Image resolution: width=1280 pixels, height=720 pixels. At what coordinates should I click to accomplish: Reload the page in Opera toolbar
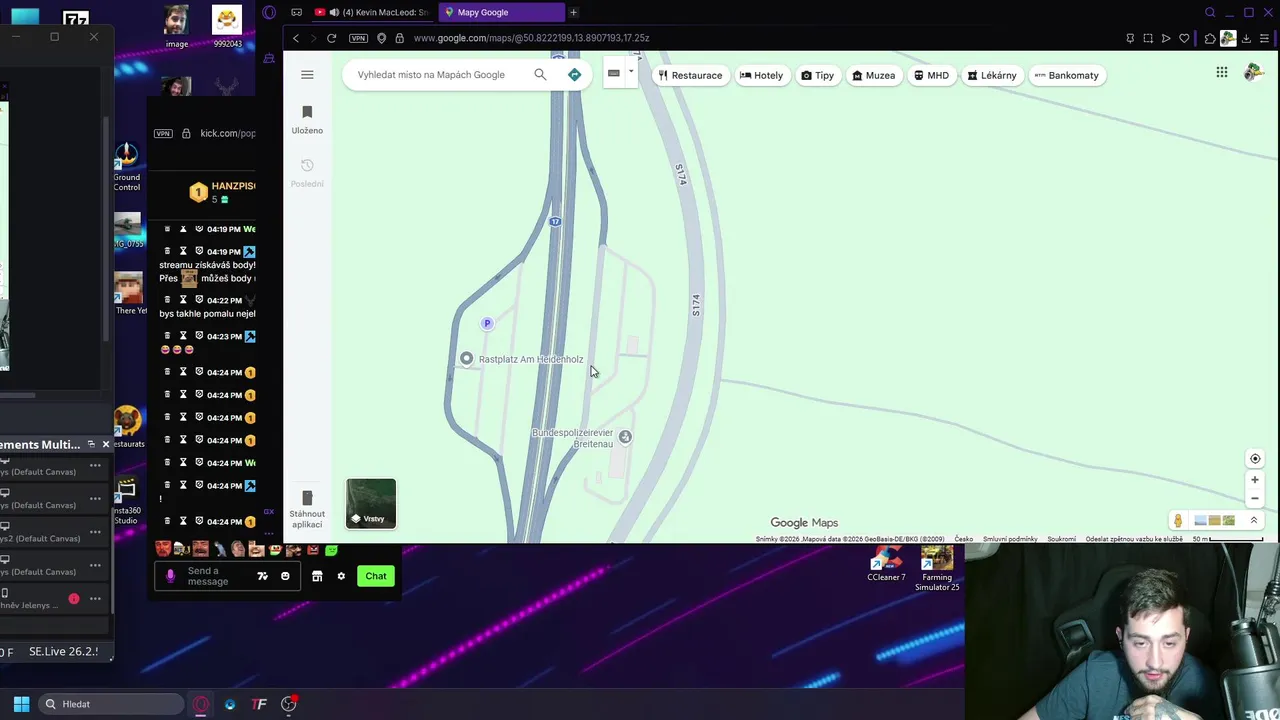coord(331,38)
